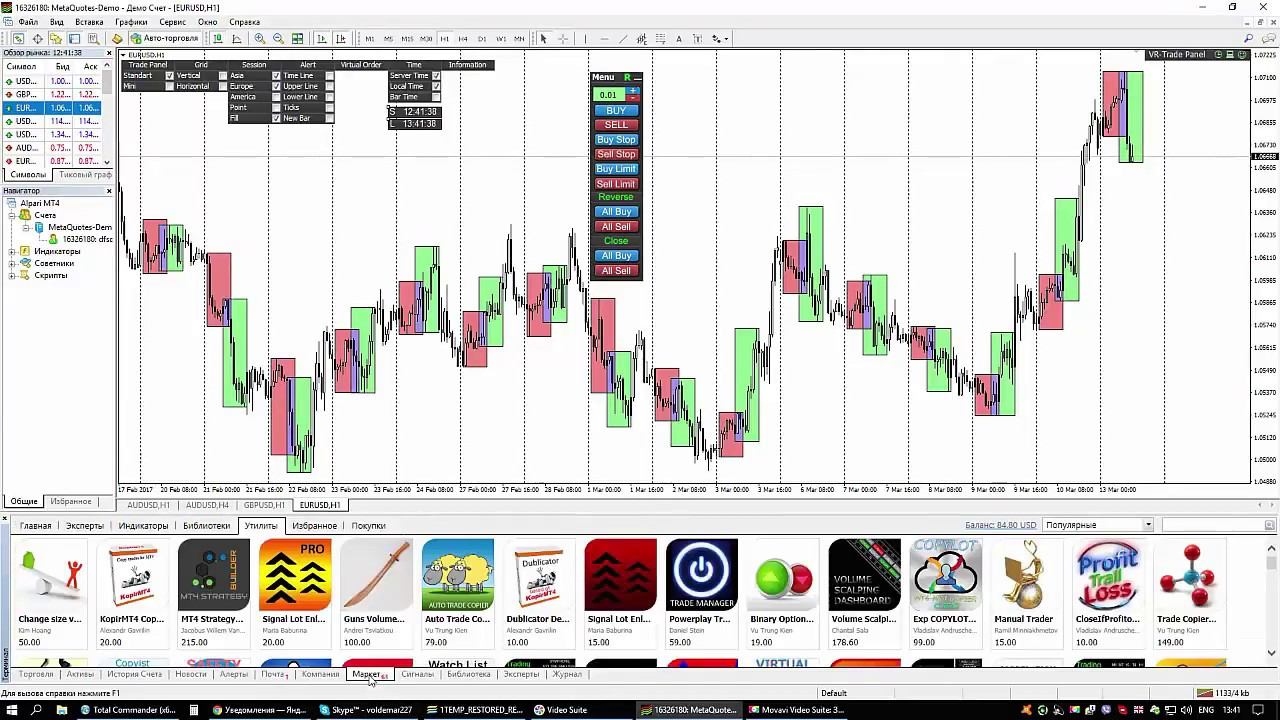The image size is (1280, 720).
Task: Click the BUY button in trade panel
Action: point(616,110)
